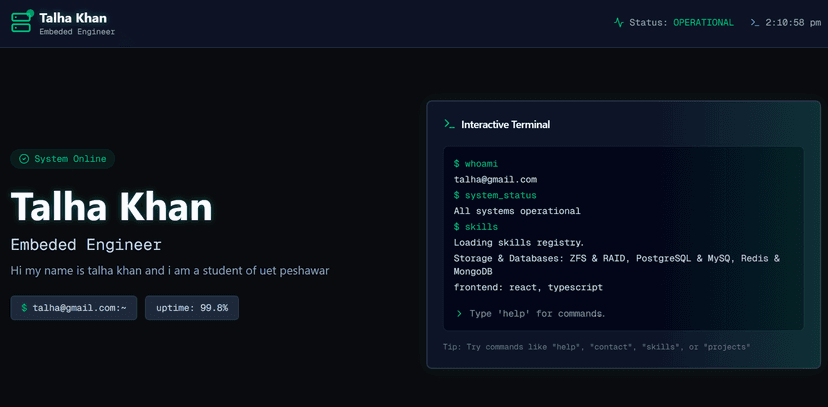This screenshot has height=407, width=828.
Task: Click the check circle icon in System Online
Action: tap(24, 159)
